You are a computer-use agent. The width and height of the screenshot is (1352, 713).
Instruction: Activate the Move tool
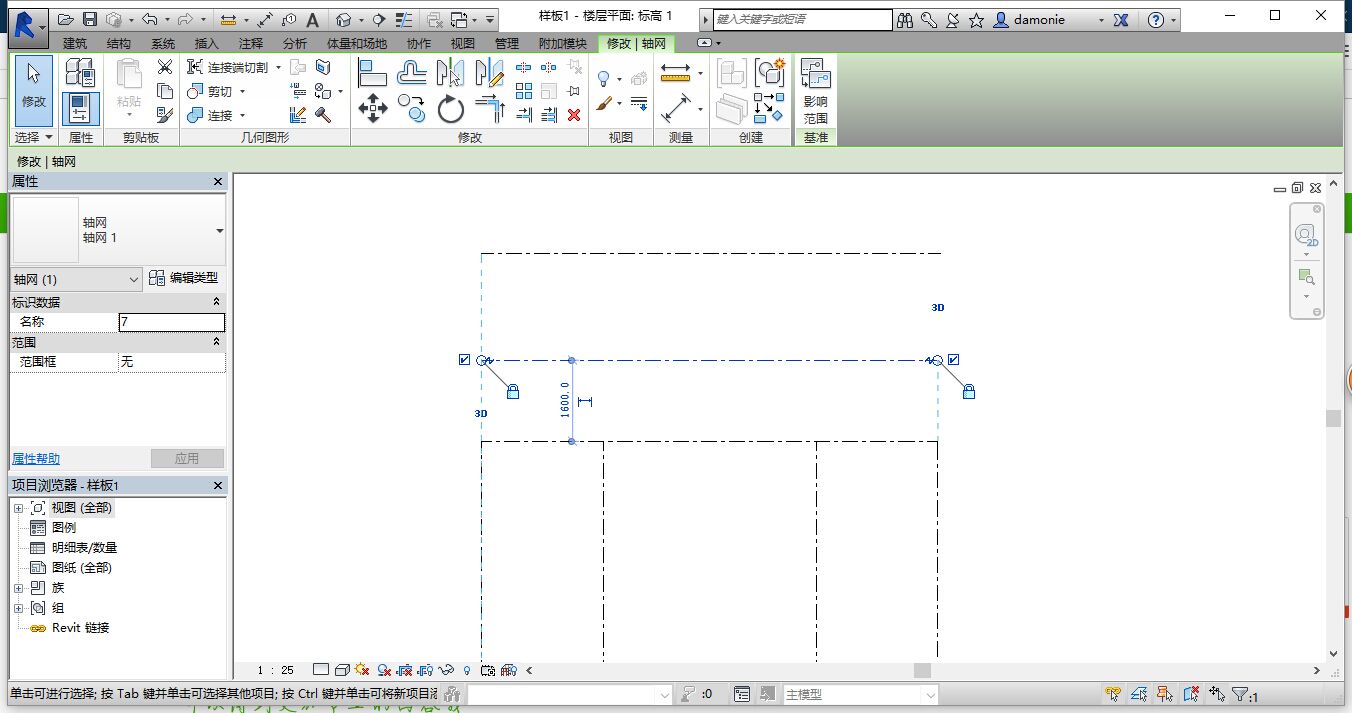click(x=373, y=108)
